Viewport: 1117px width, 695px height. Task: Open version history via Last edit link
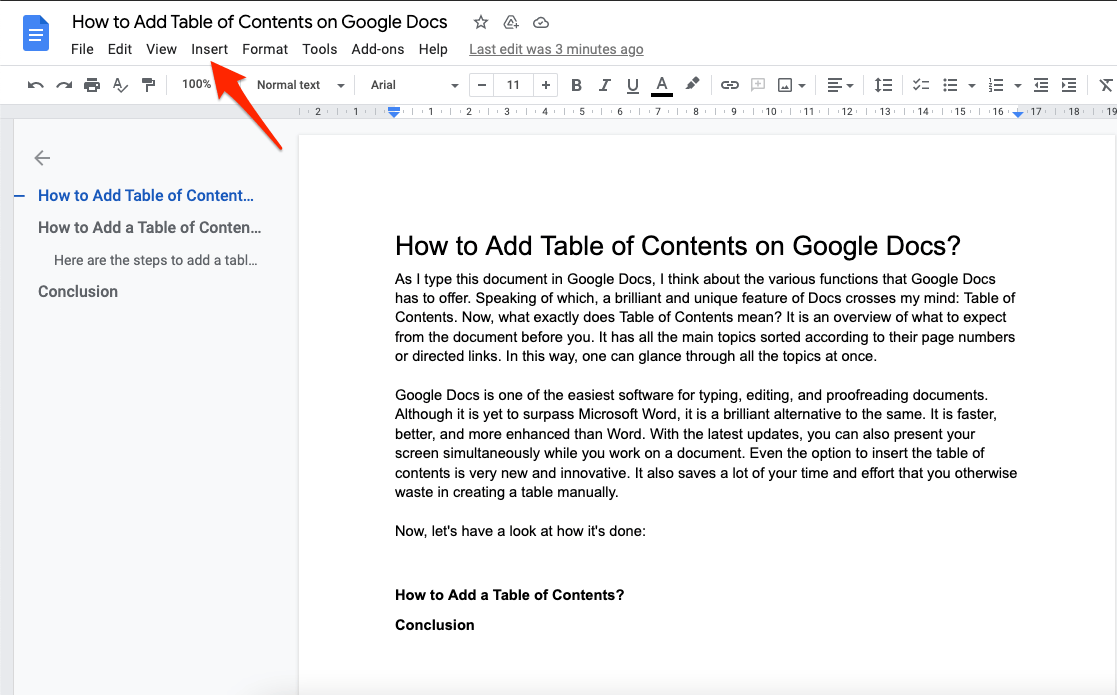(x=556, y=49)
